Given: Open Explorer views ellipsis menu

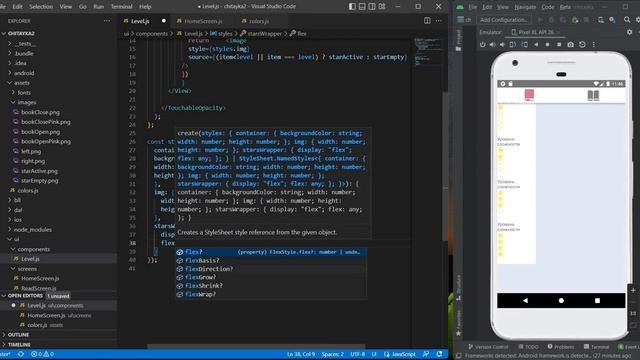Looking at the screenshot, I should [107, 21].
